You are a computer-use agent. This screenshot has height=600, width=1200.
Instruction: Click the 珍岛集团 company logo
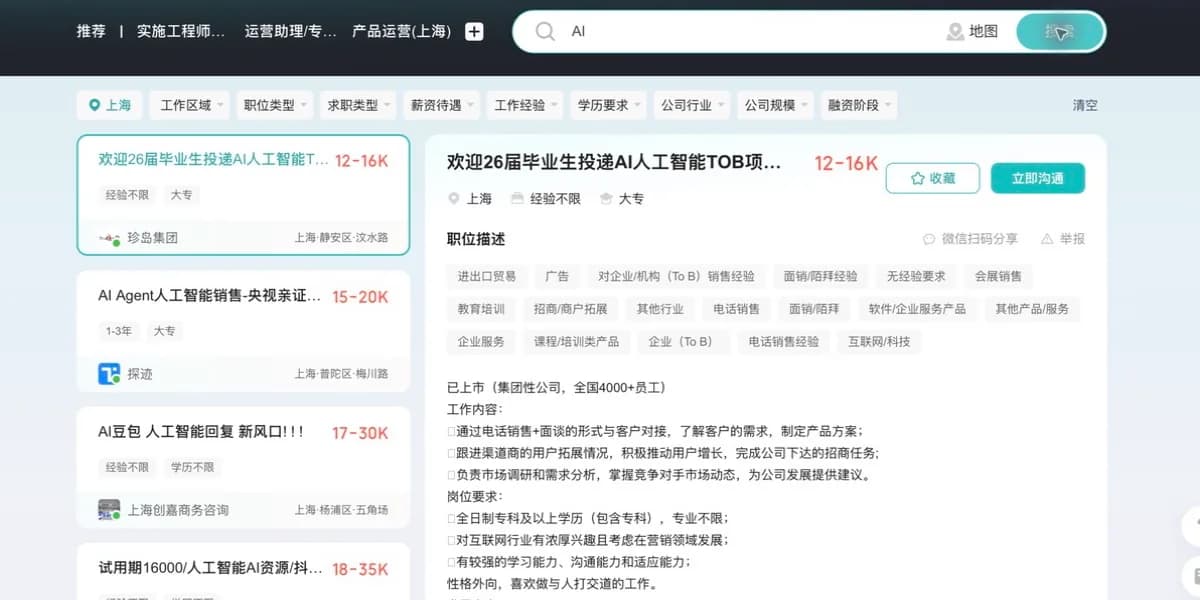tap(109, 238)
